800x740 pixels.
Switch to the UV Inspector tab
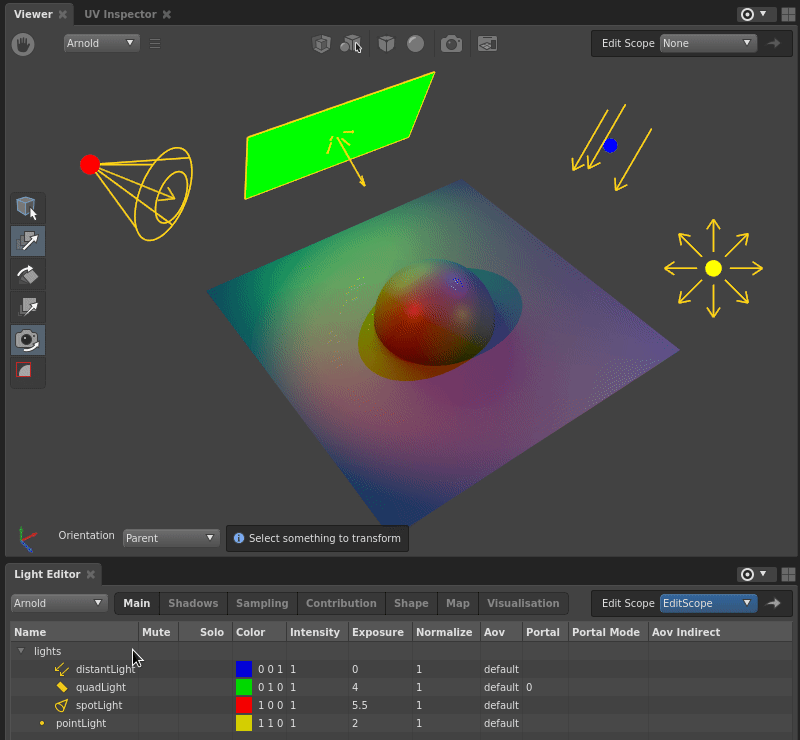tap(119, 14)
